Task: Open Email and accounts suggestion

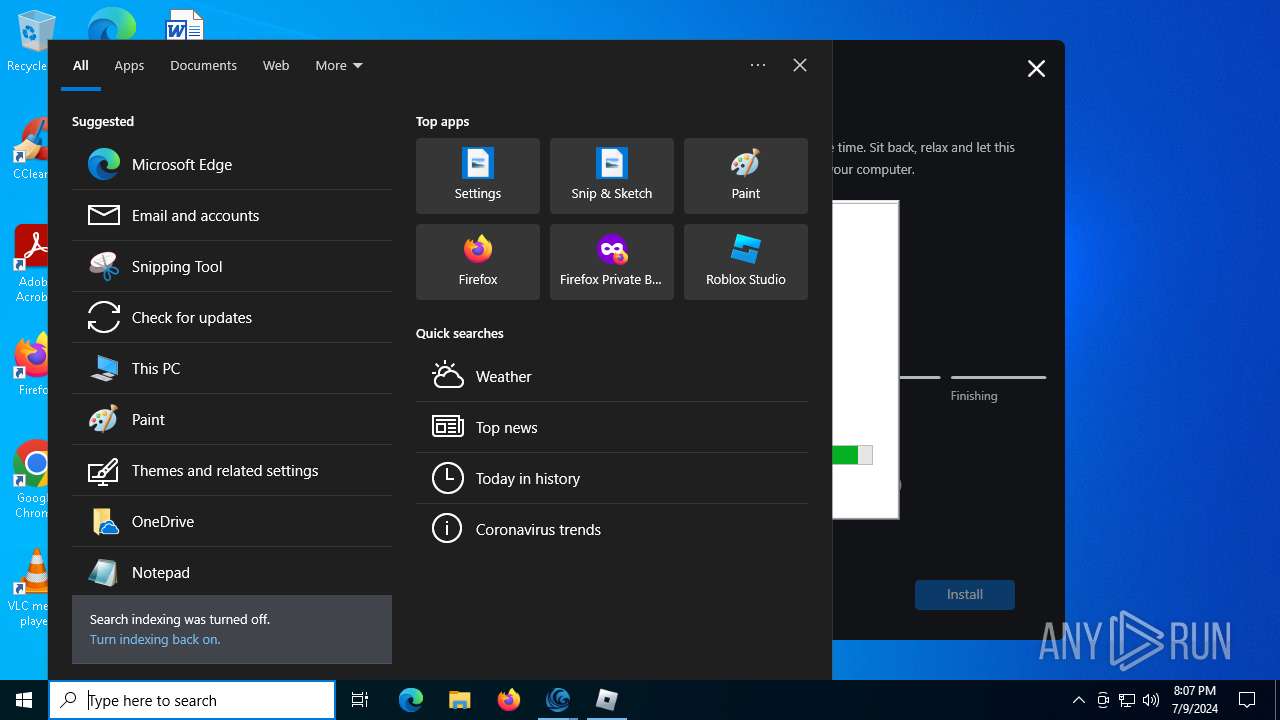Action: tap(232, 215)
